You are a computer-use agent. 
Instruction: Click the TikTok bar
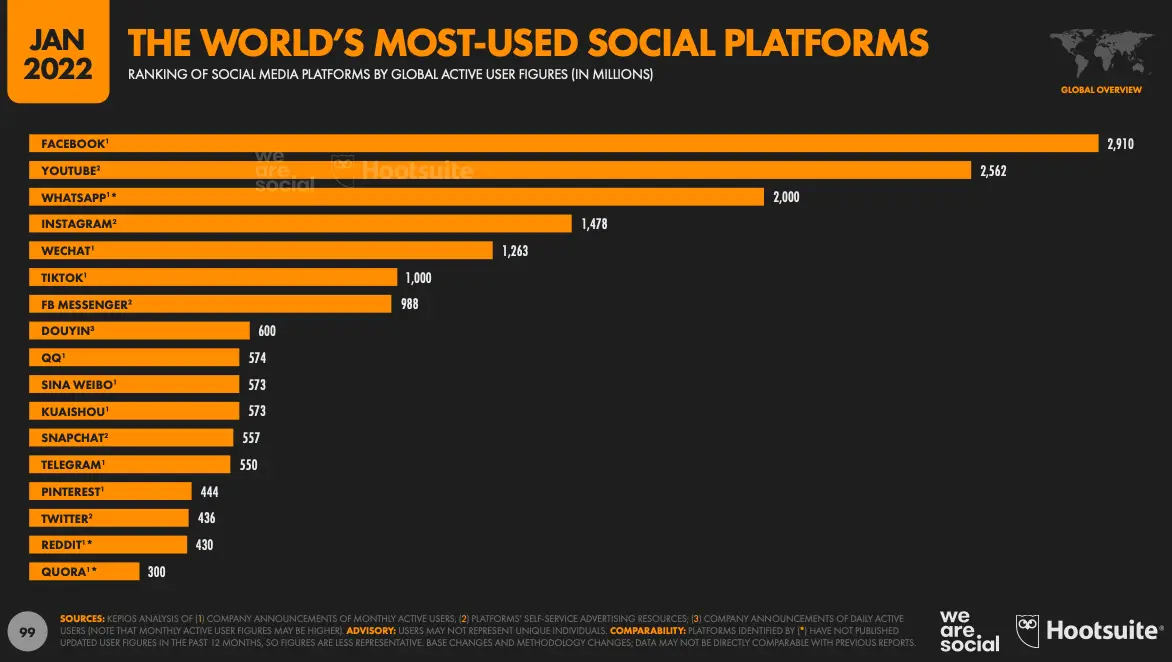213,278
